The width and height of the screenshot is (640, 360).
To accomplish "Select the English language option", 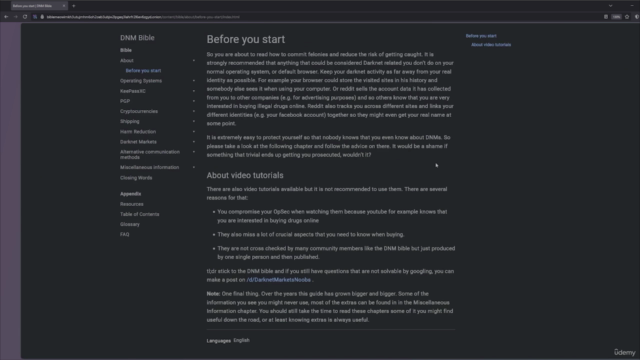I will pos(242,340).
